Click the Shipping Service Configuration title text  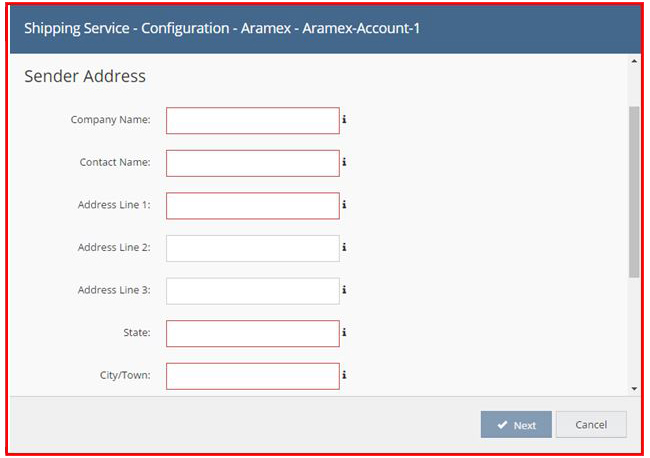(222, 28)
